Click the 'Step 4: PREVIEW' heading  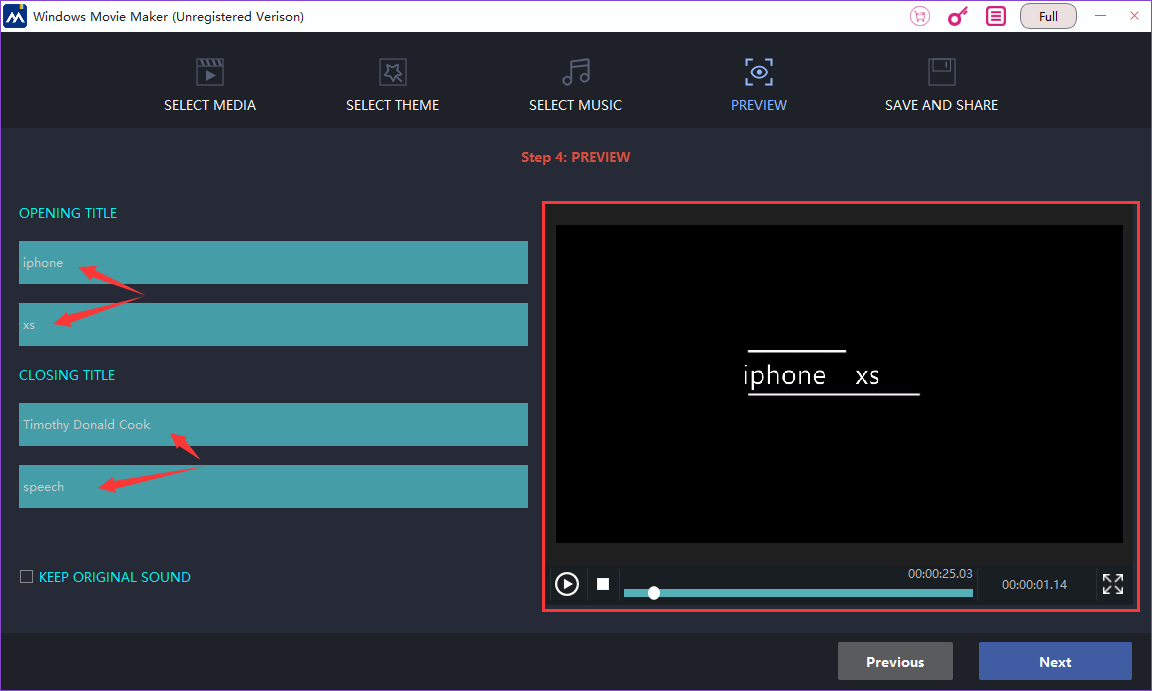click(x=575, y=157)
